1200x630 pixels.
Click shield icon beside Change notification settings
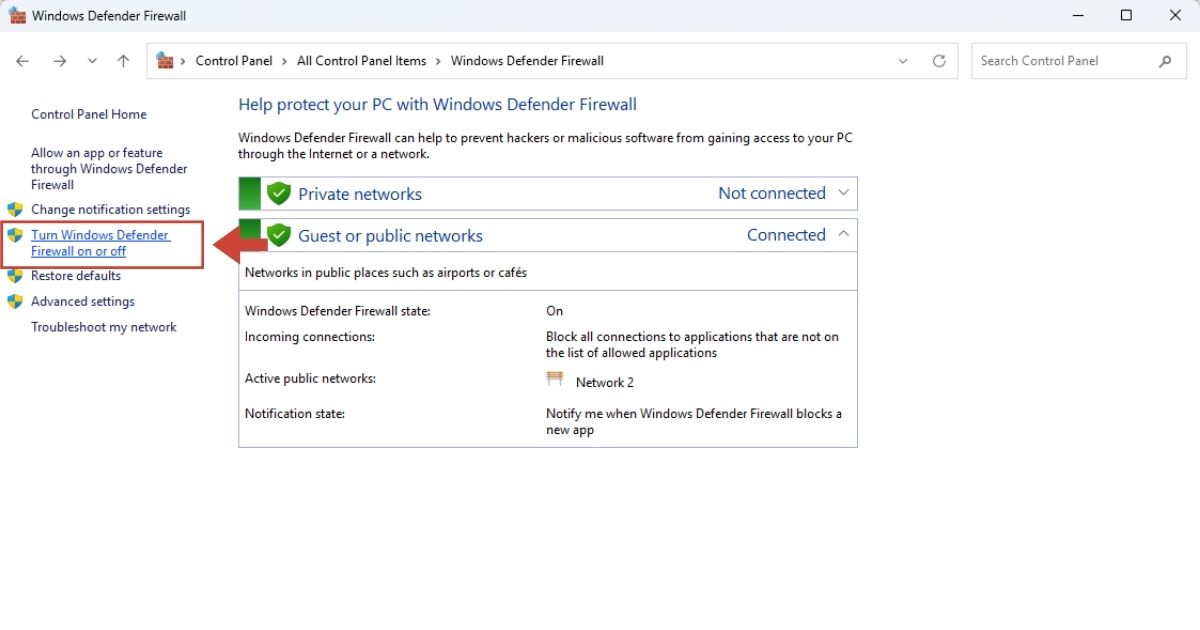click(15, 209)
